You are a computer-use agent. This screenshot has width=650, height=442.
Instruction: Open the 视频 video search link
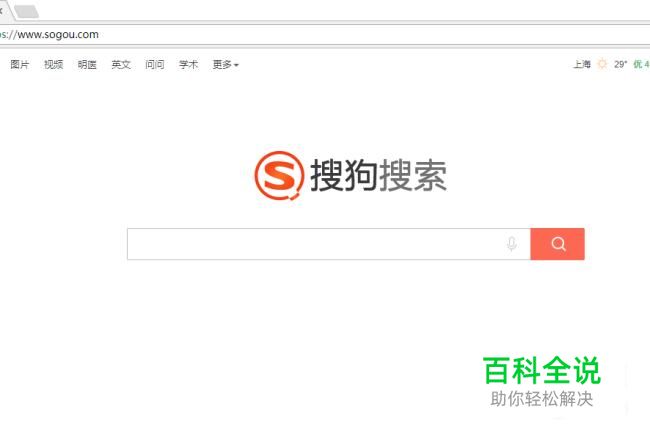coord(53,65)
